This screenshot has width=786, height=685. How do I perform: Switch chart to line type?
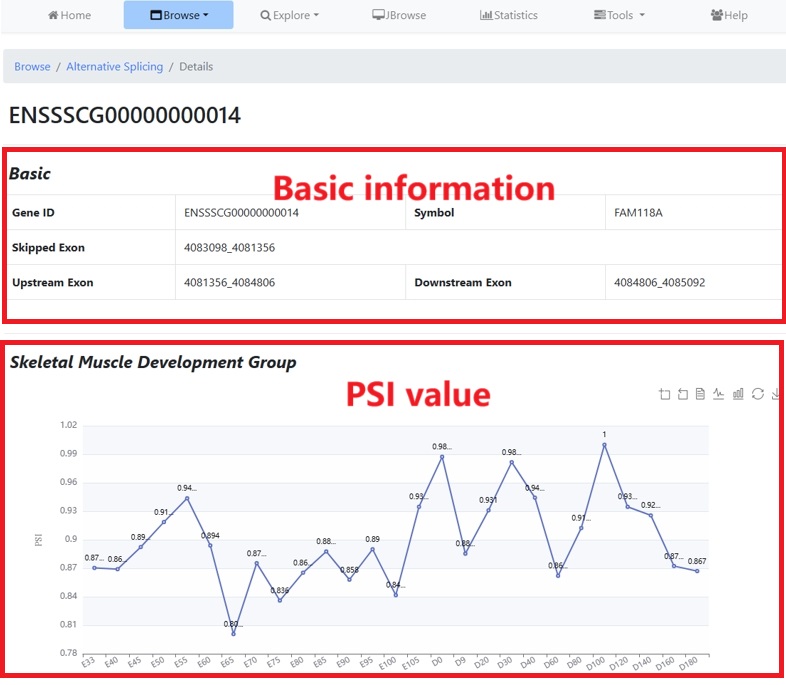[x=719, y=394]
